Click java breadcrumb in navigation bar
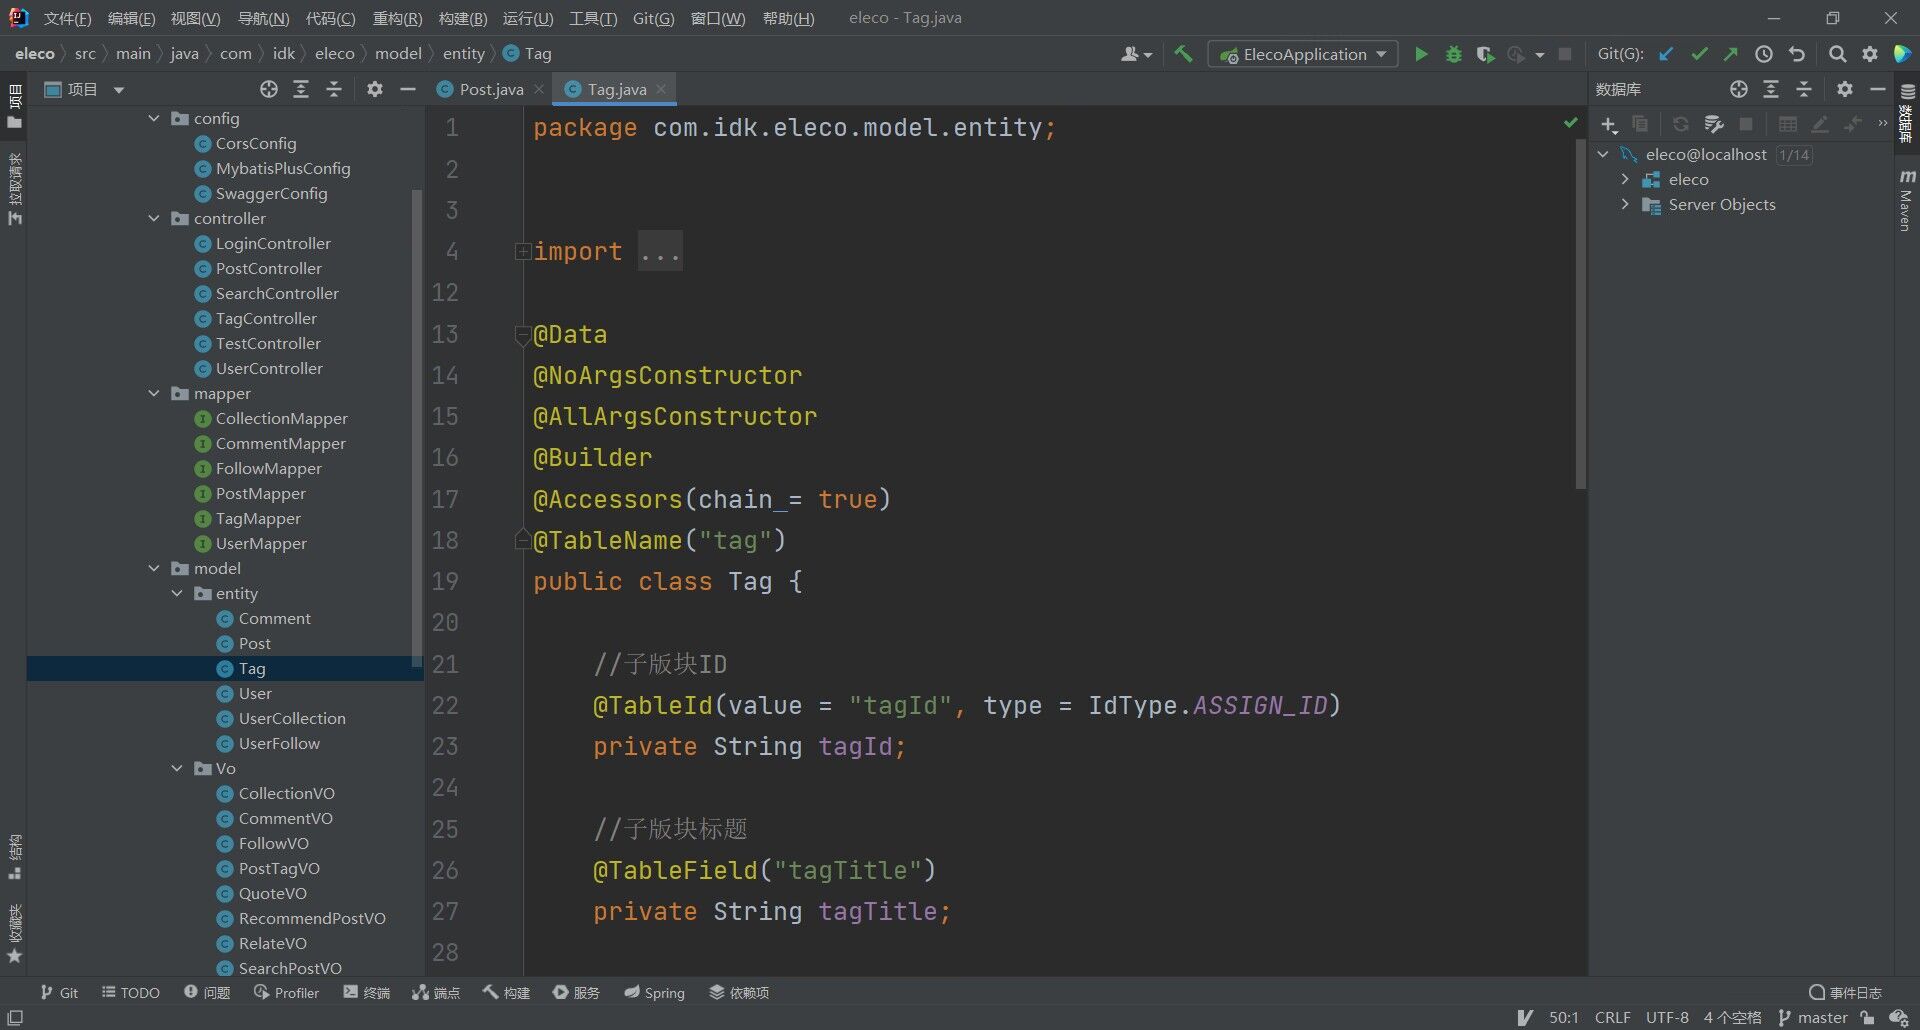The image size is (1920, 1030). [184, 53]
